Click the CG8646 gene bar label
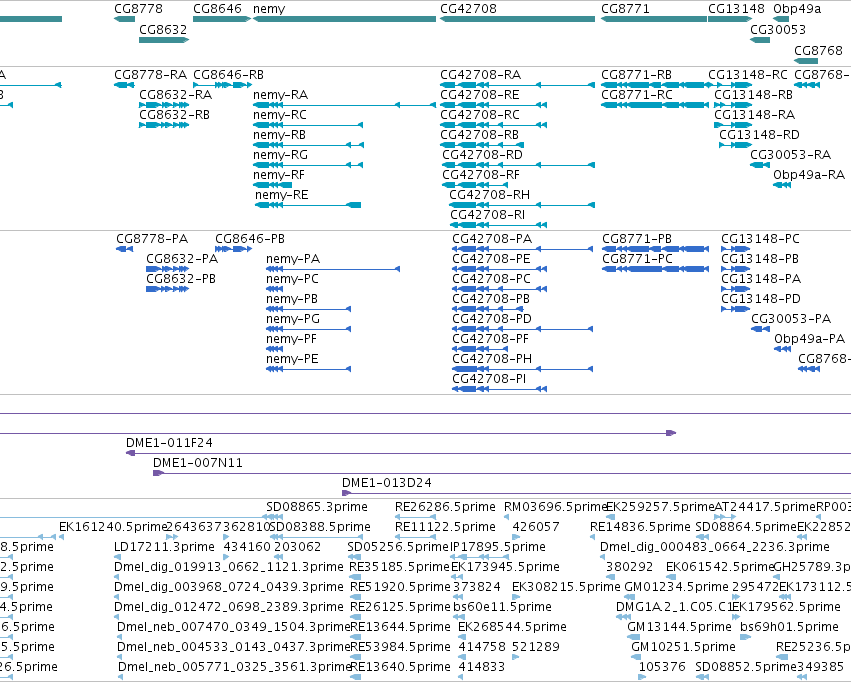The width and height of the screenshot is (851, 682). tap(217, 9)
